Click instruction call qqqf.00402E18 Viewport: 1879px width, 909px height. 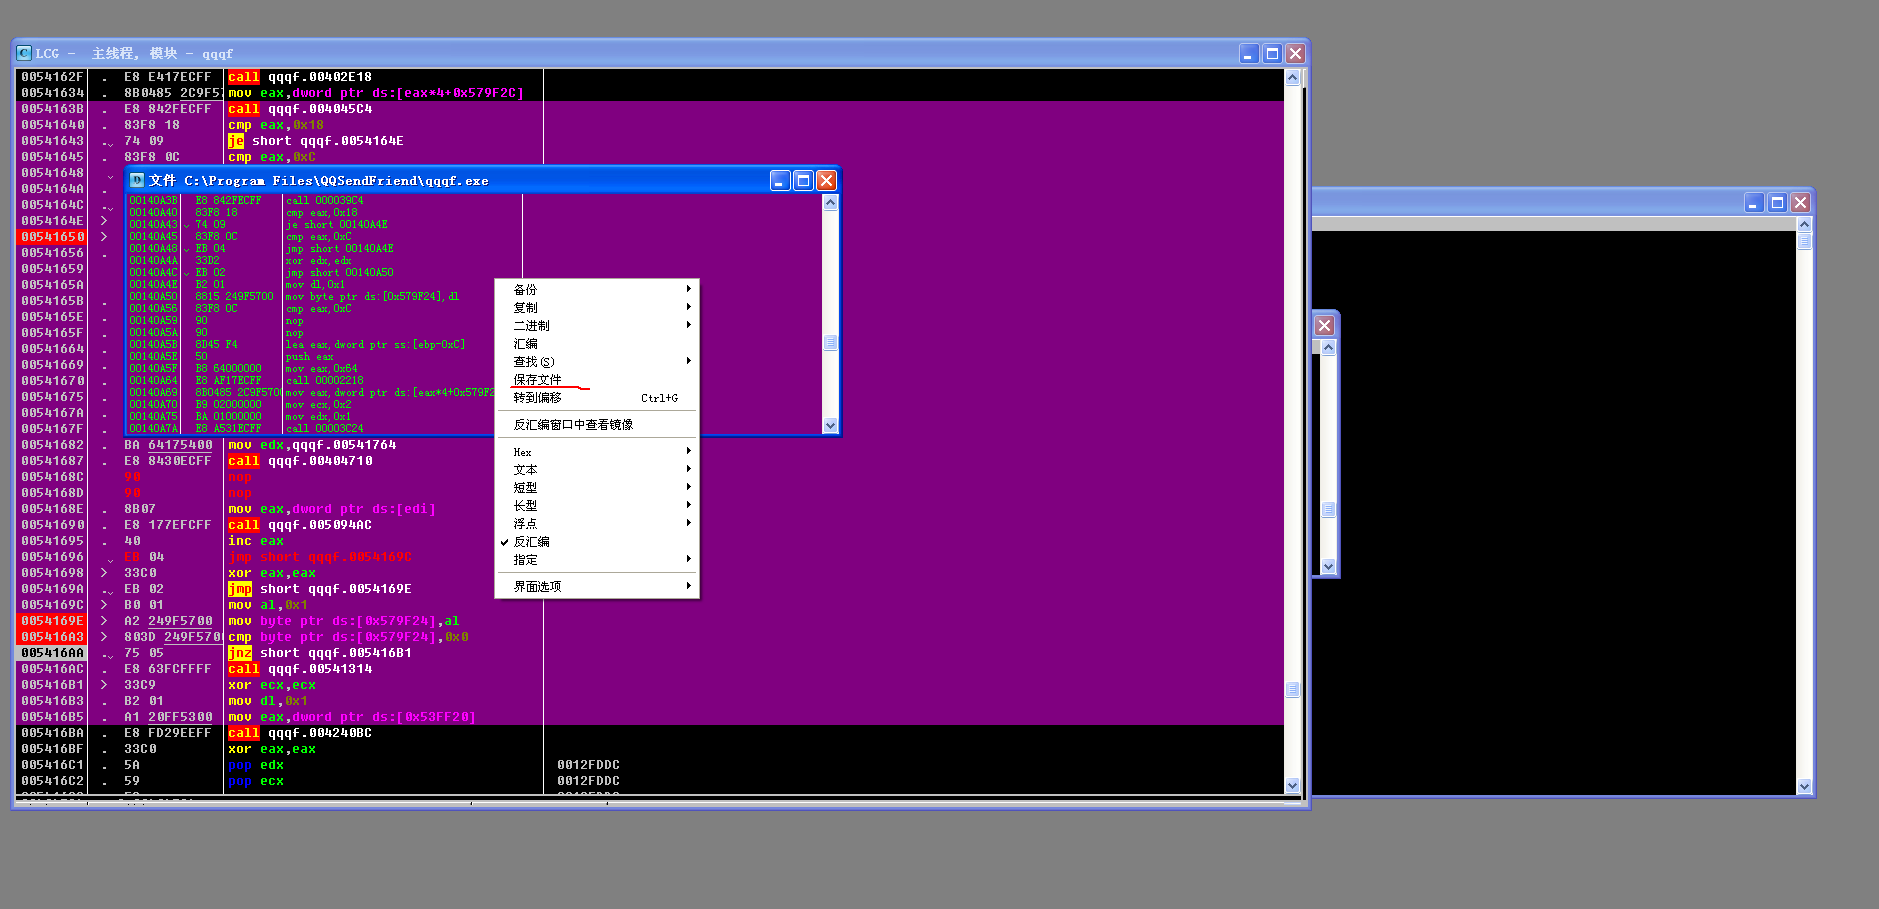coord(300,77)
